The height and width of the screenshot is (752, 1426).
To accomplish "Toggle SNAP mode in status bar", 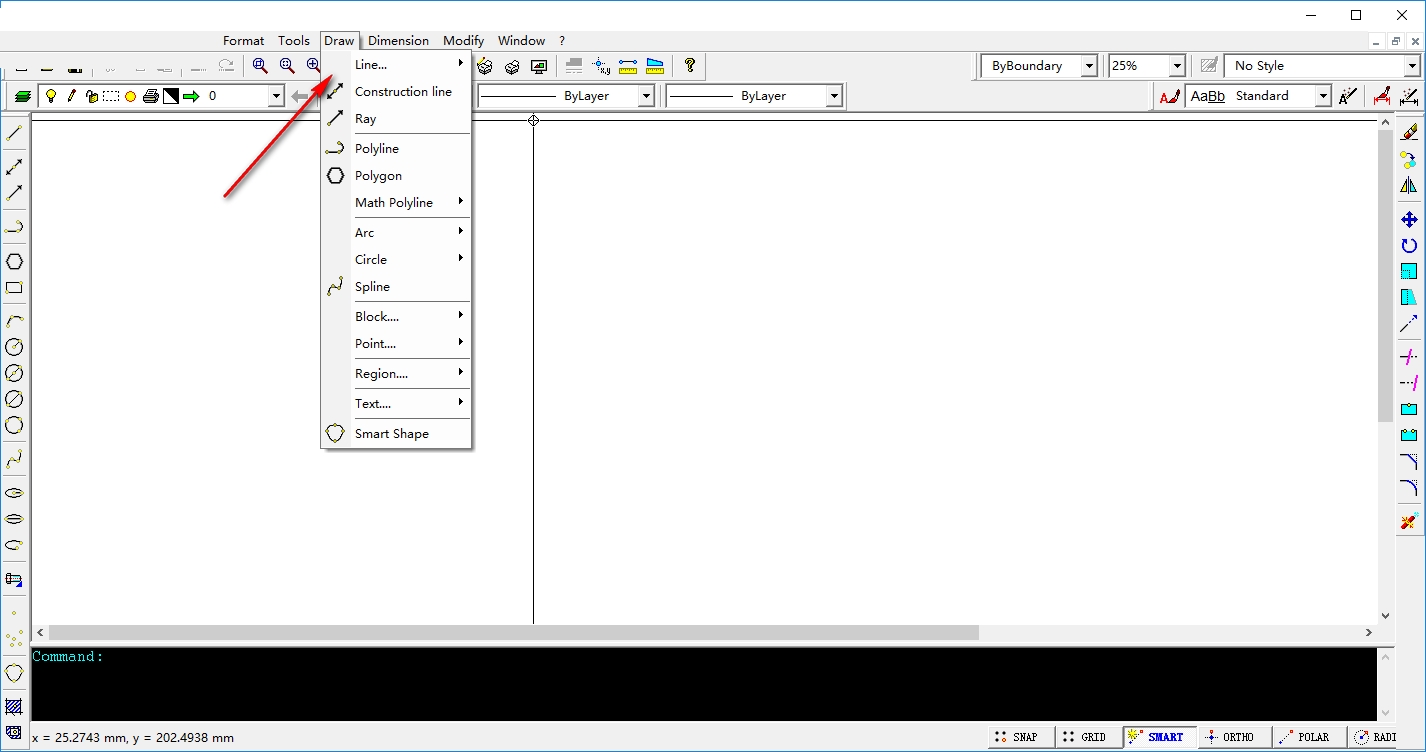I will click(x=1016, y=737).
